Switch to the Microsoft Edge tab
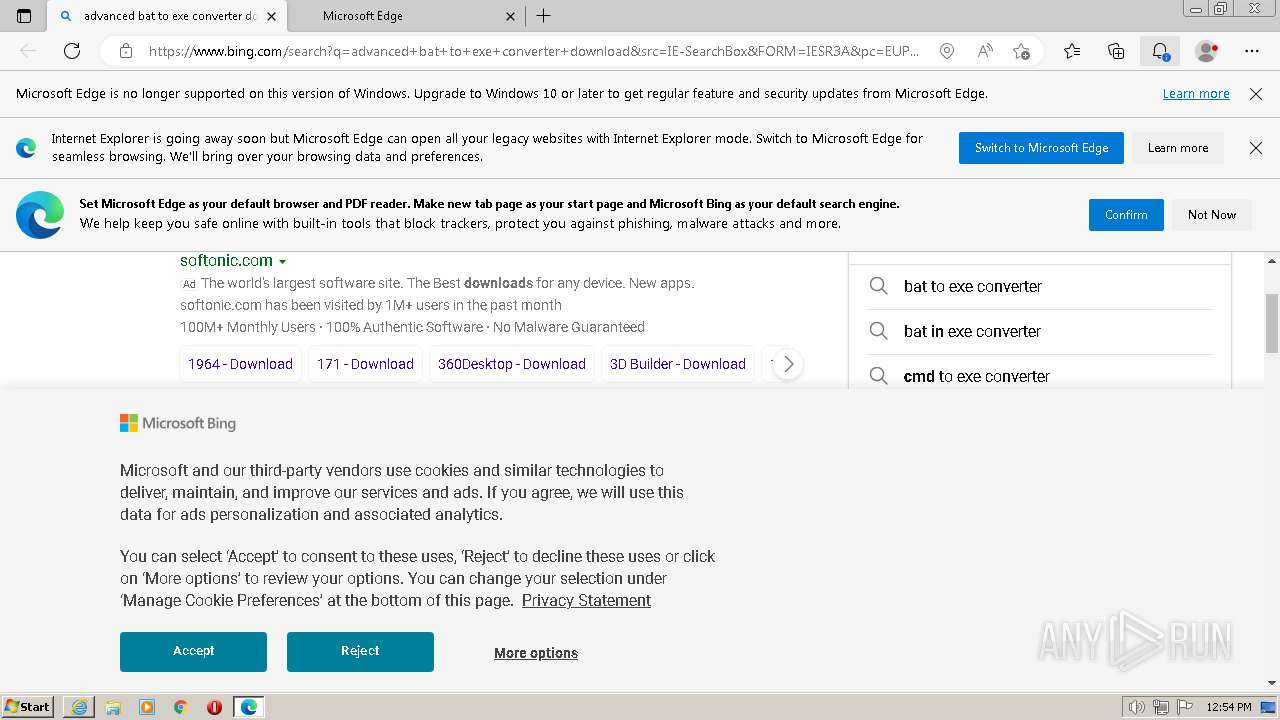The image size is (1280, 720). pos(407,16)
